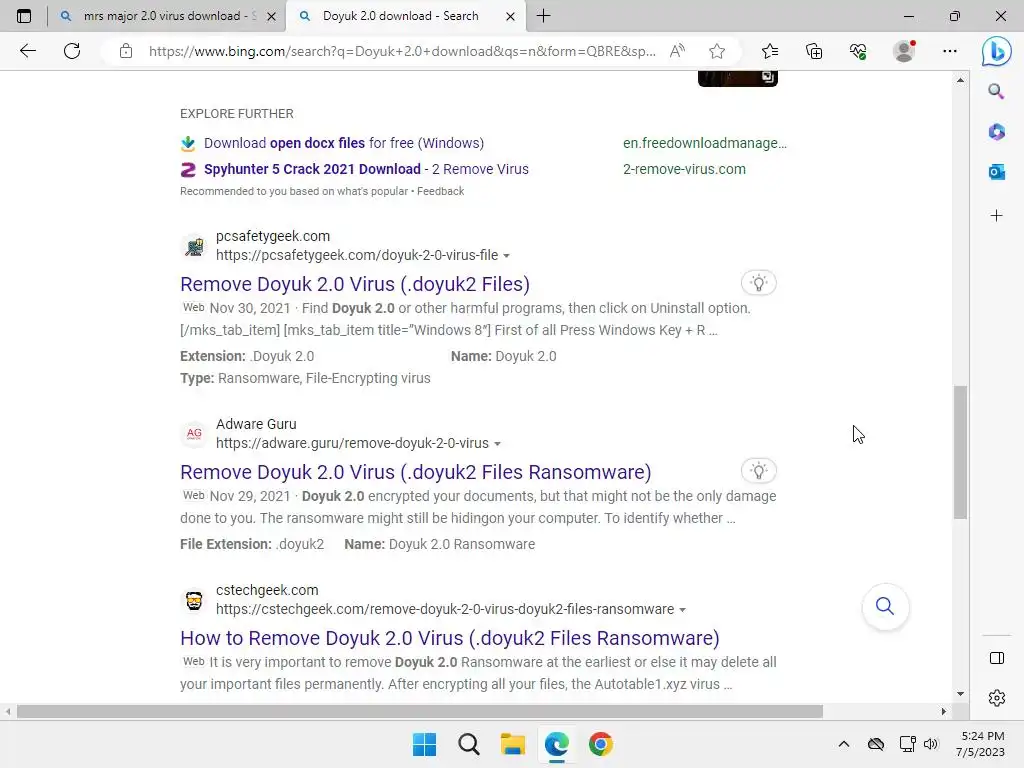Expand adware.guru URL dropdown arrow
This screenshot has width=1024, height=768.
point(497,444)
